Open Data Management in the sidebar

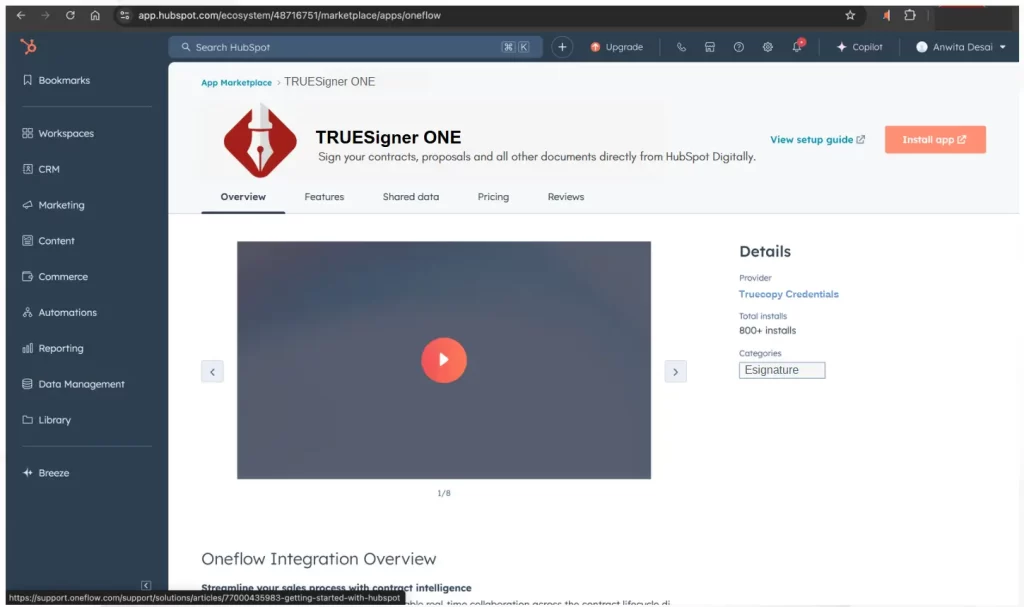pyautogui.click(x=73, y=384)
